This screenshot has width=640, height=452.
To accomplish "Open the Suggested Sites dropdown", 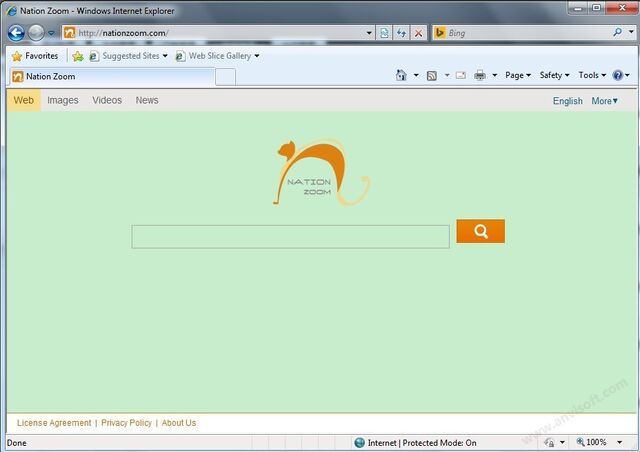I will click(x=129, y=56).
